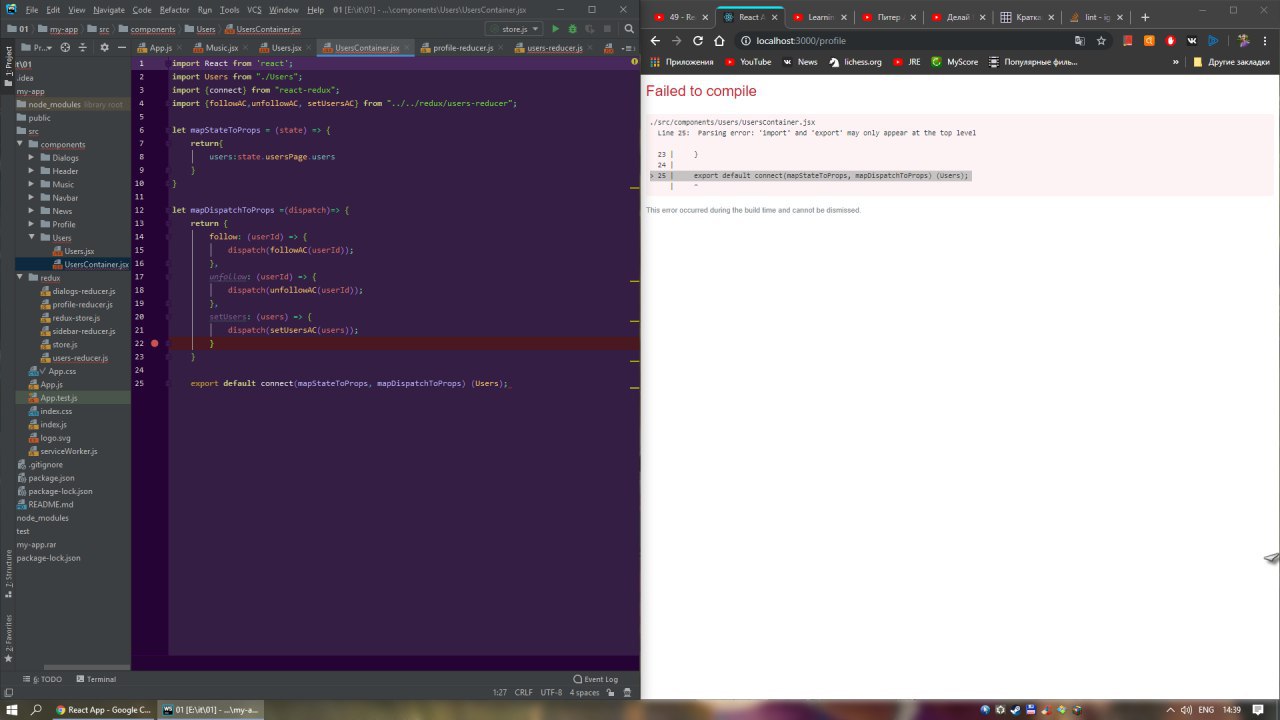The image size is (1280, 720).
Task: Open the store.js run configuration dropdown
Action: pyautogui.click(x=514, y=29)
